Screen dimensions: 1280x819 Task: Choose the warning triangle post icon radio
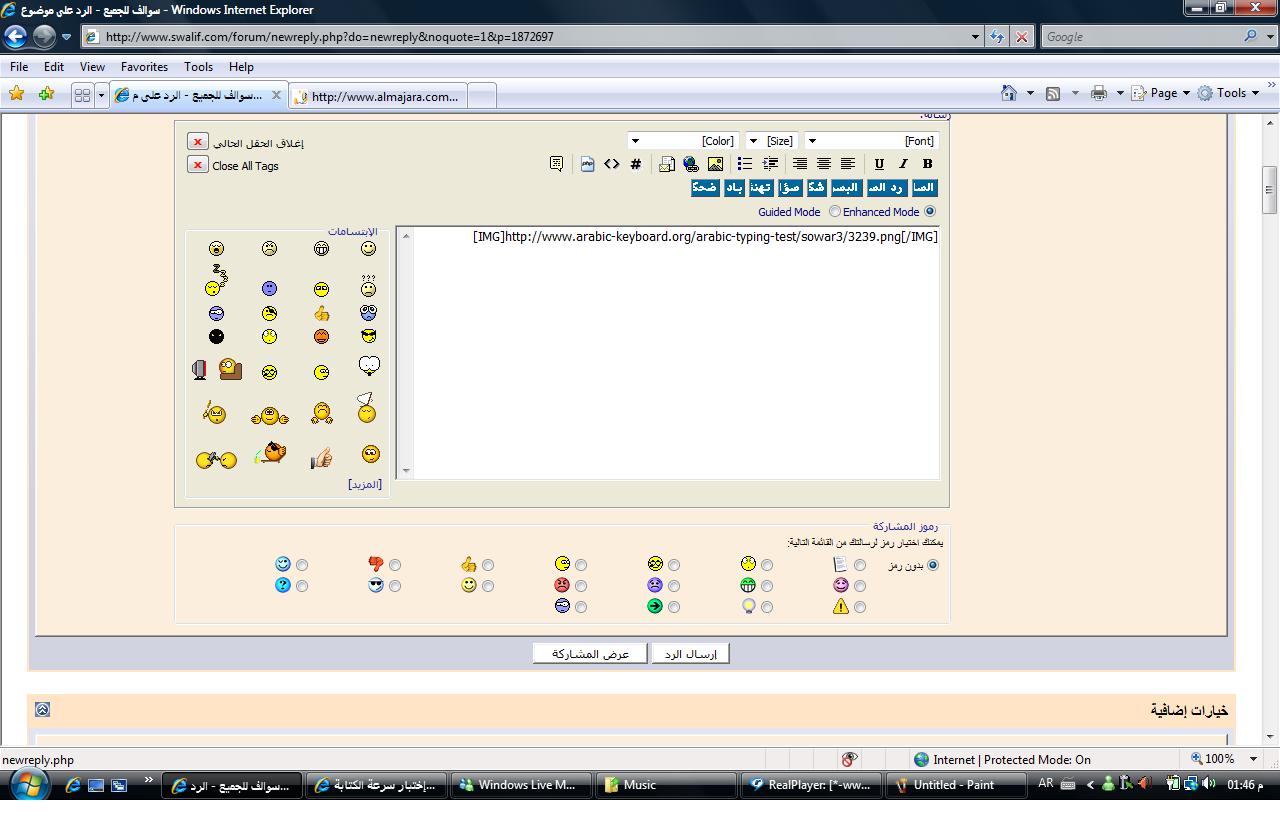click(x=860, y=607)
